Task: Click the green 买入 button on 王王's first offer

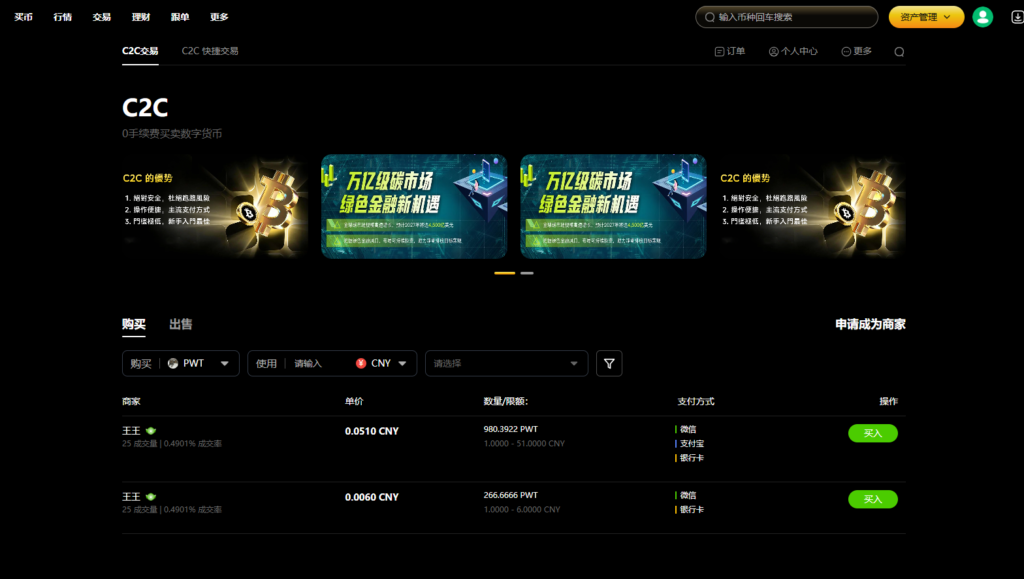Action: (x=872, y=433)
